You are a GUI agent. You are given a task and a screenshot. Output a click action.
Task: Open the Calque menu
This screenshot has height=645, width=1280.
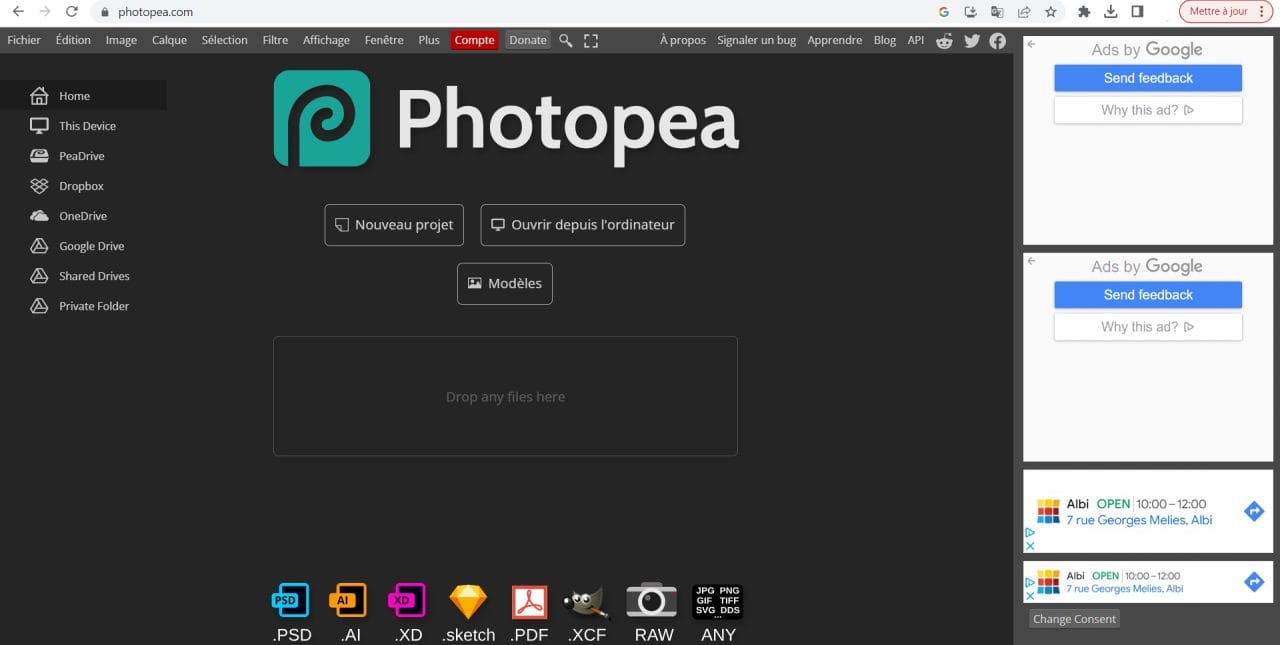(169, 40)
